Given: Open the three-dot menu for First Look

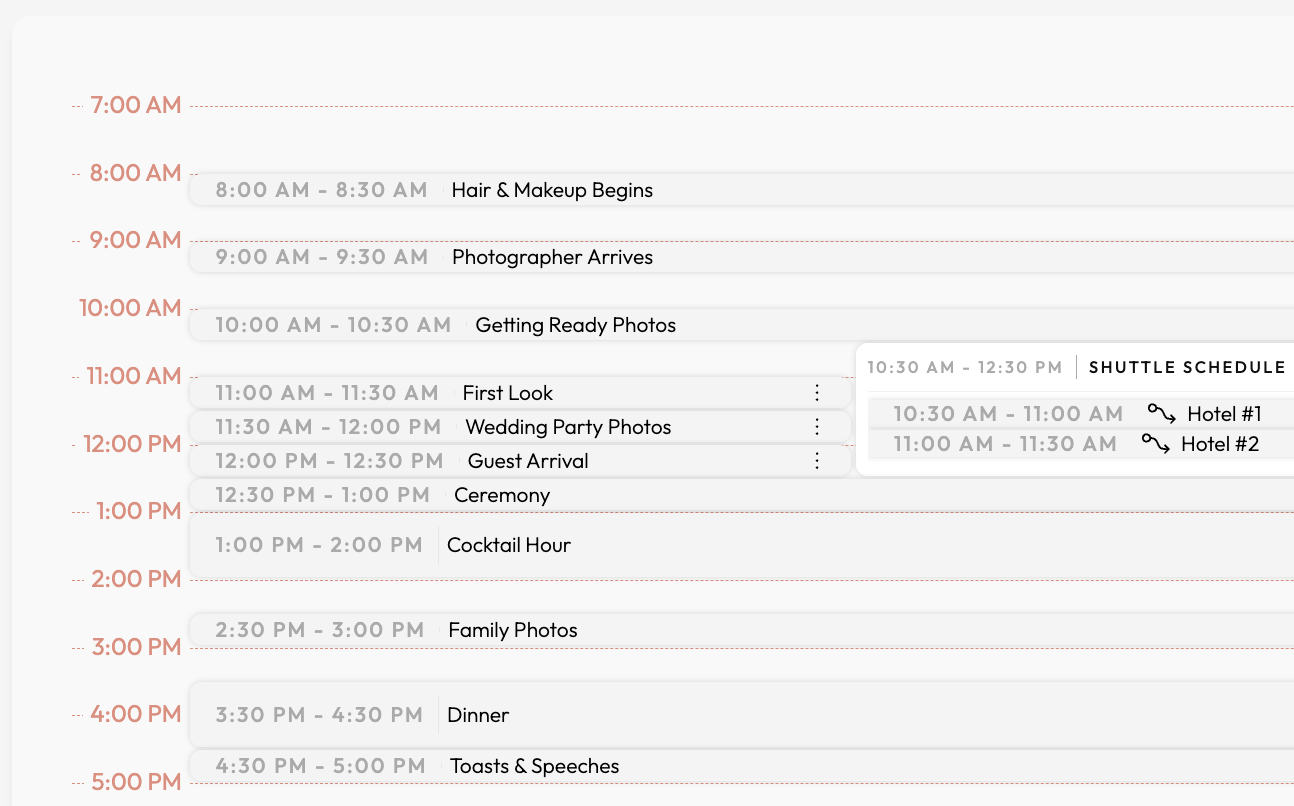Looking at the screenshot, I should (817, 393).
